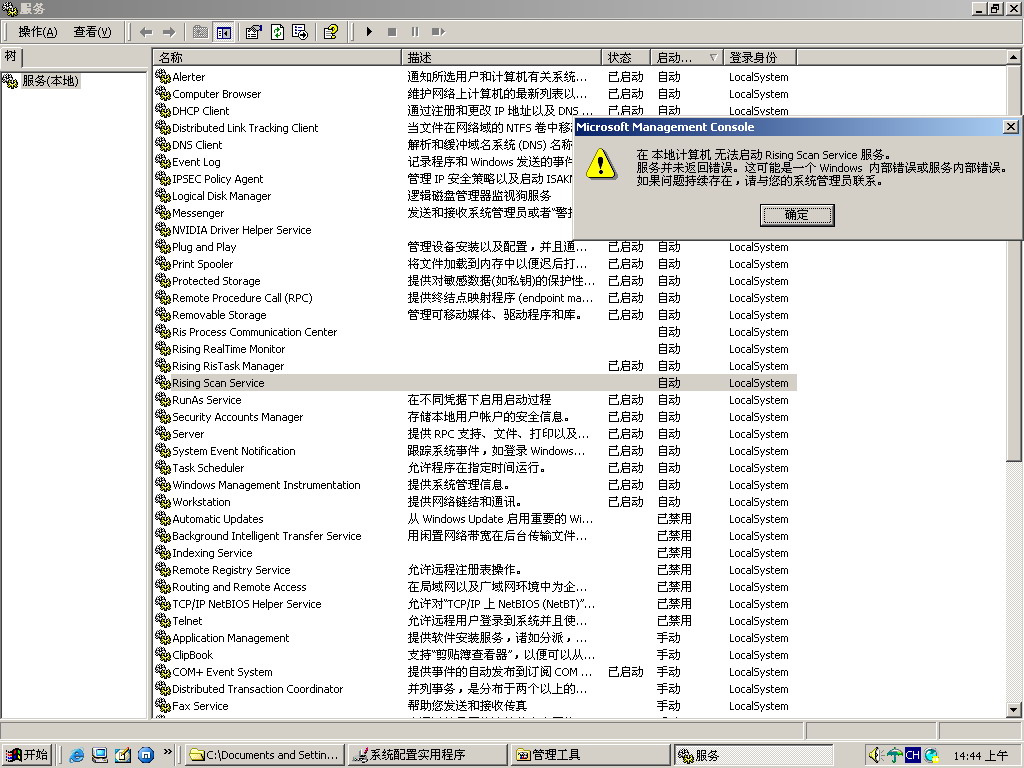Sort by the 登录身份 column header

click(x=760, y=57)
